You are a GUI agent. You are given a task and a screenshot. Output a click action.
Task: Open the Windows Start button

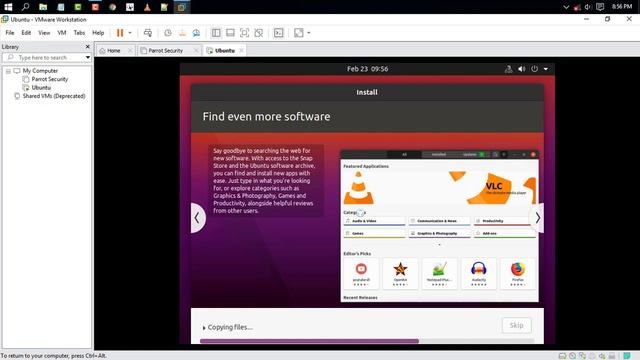(x=8, y=7)
